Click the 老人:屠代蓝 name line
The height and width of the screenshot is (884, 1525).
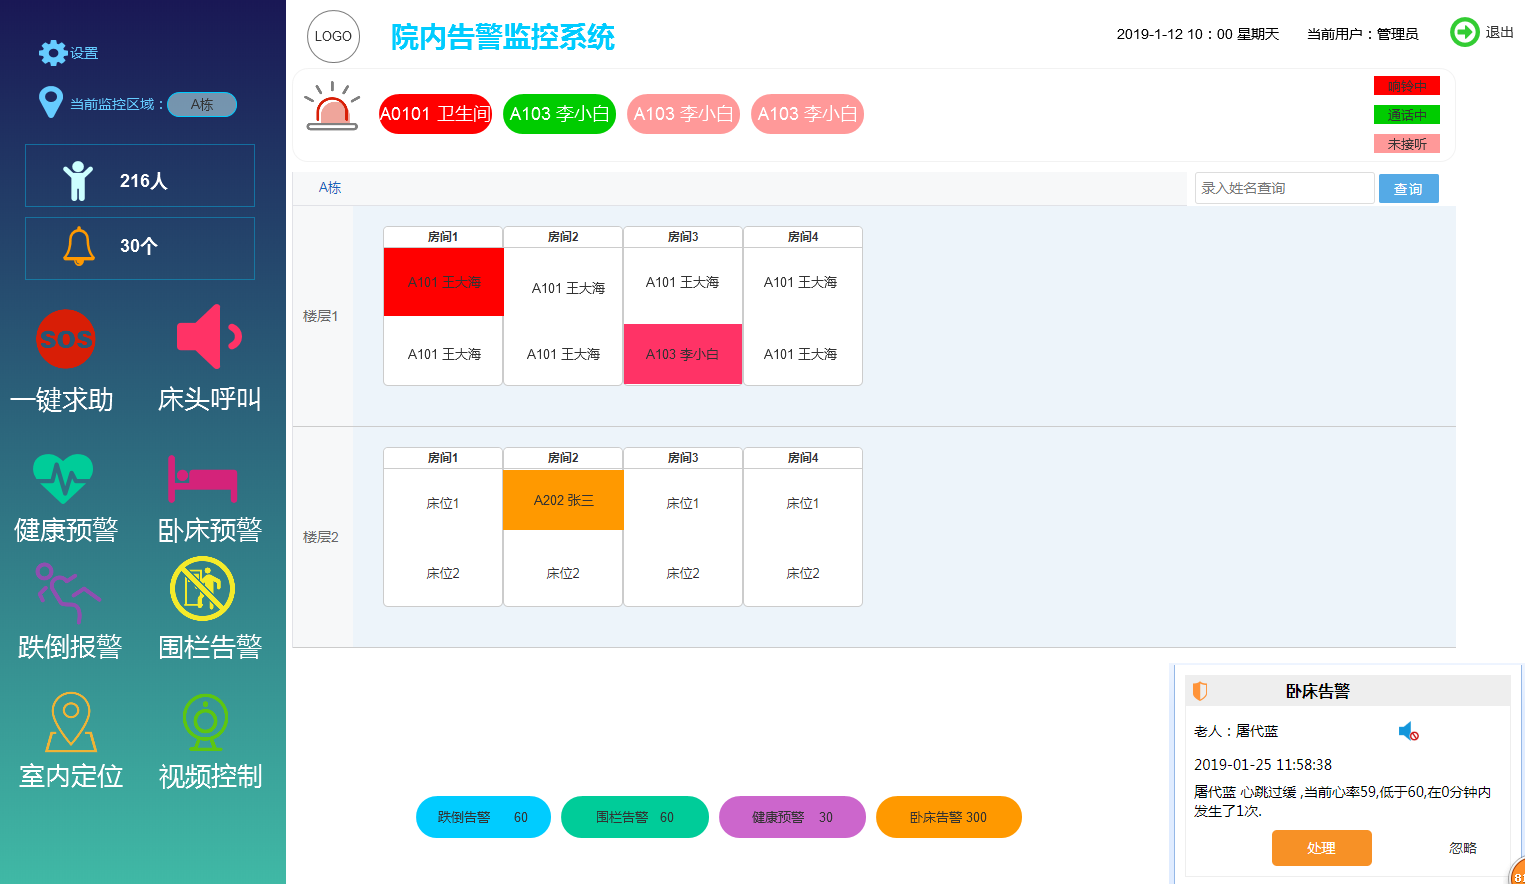click(x=1236, y=731)
